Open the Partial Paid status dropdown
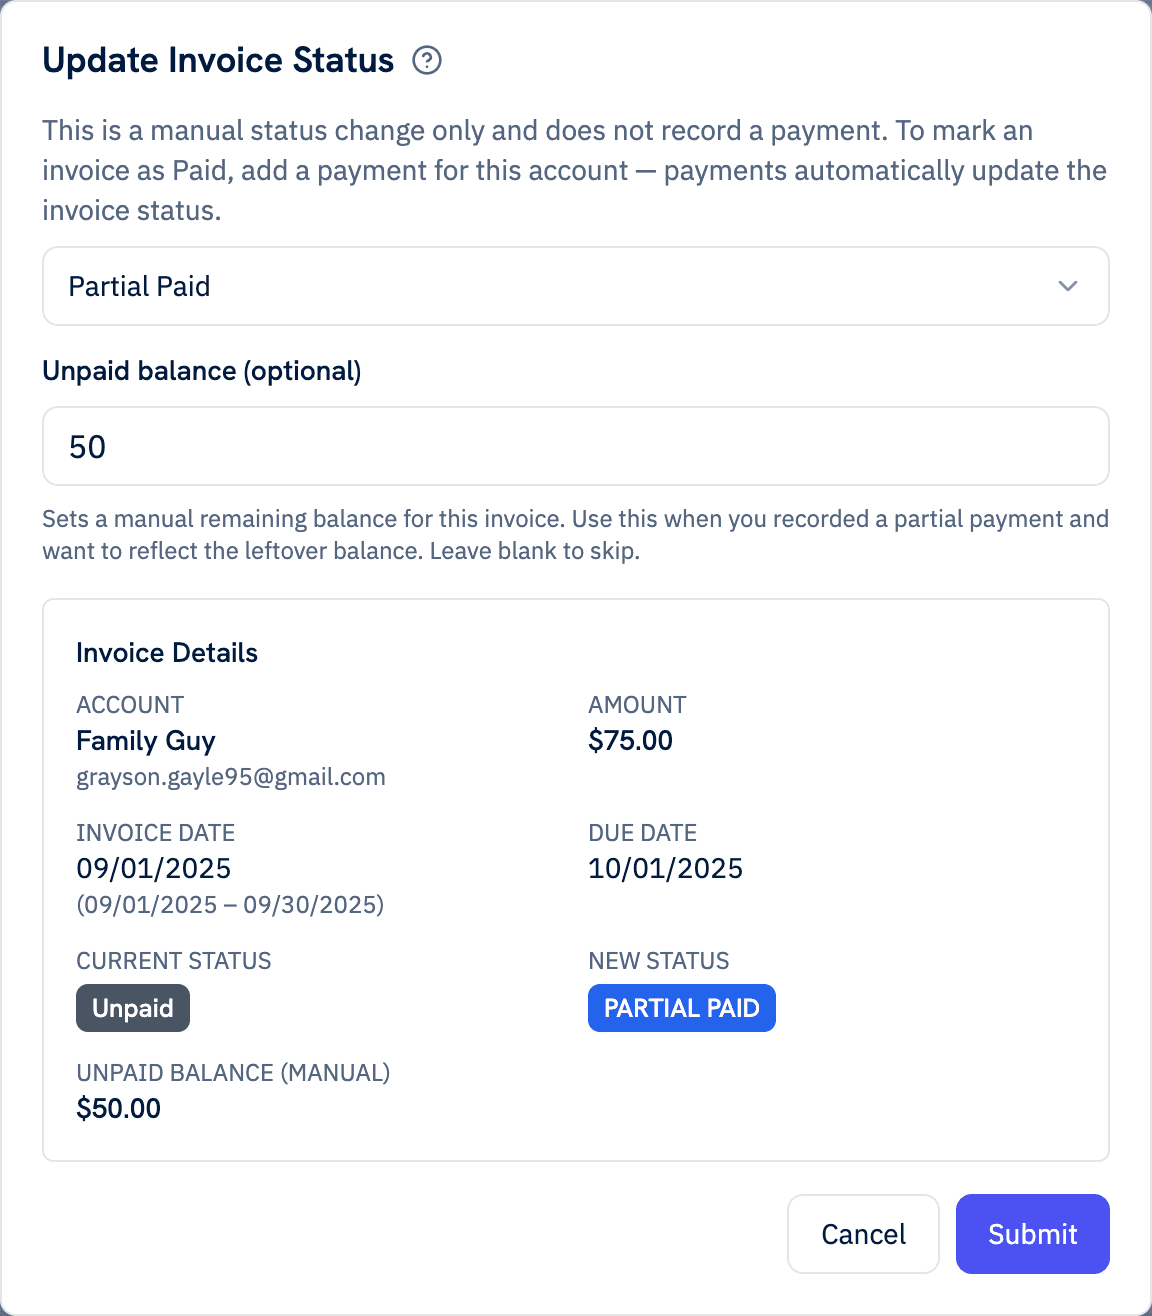Viewport: 1152px width, 1316px height. (575, 286)
